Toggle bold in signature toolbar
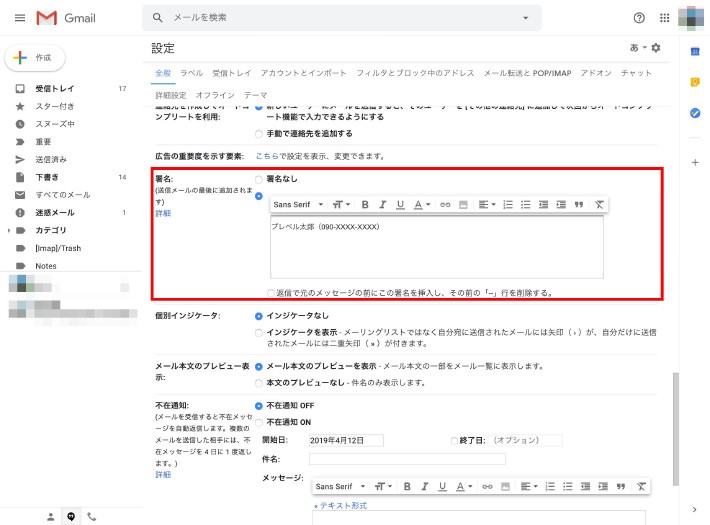The image size is (710, 525). pyautogui.click(x=365, y=205)
